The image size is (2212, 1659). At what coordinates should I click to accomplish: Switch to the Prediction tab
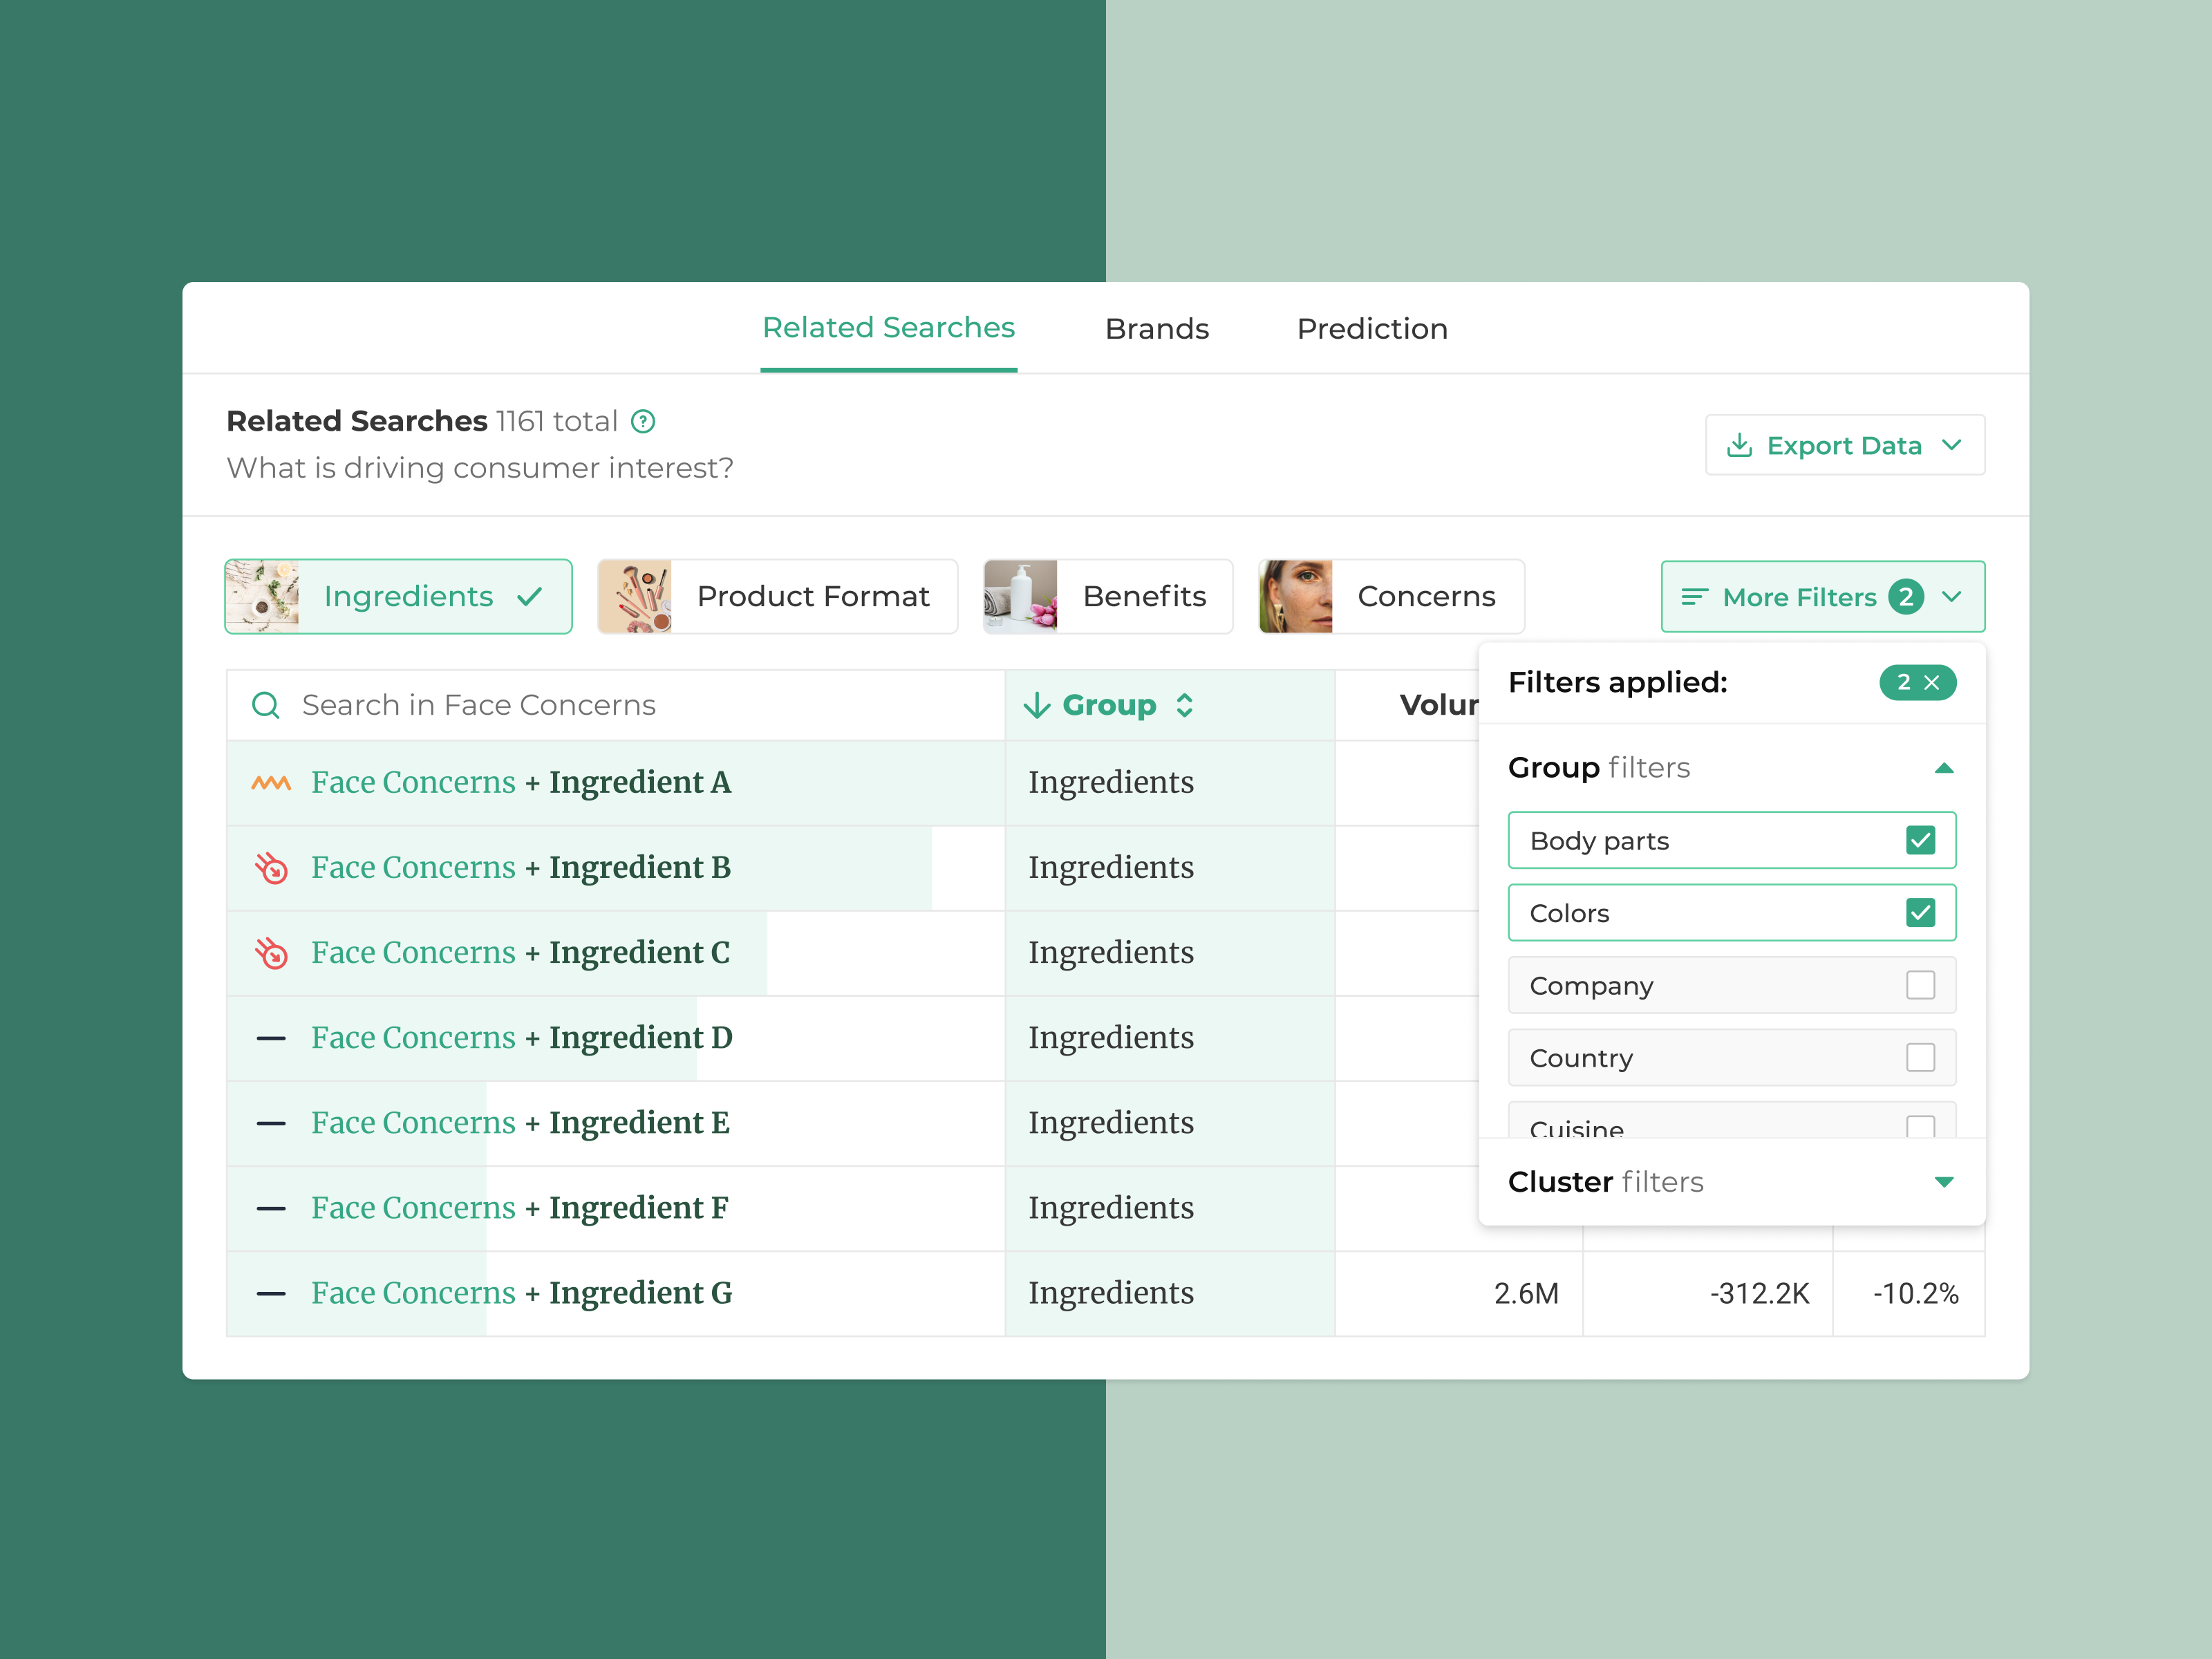click(1372, 329)
